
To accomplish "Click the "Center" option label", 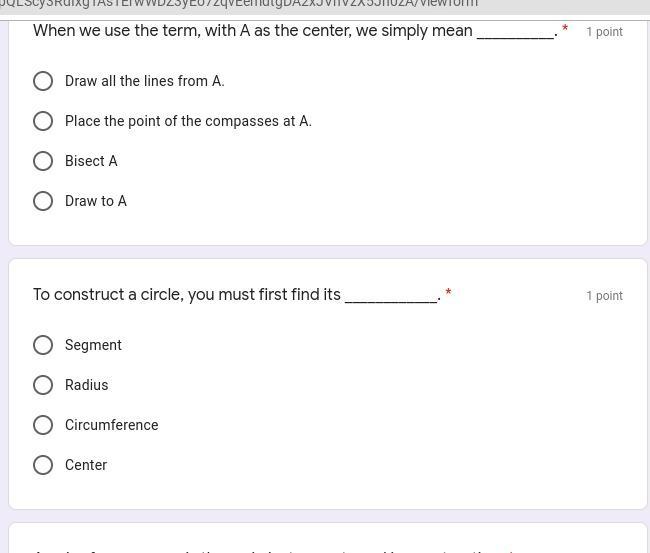I will coord(86,465).
